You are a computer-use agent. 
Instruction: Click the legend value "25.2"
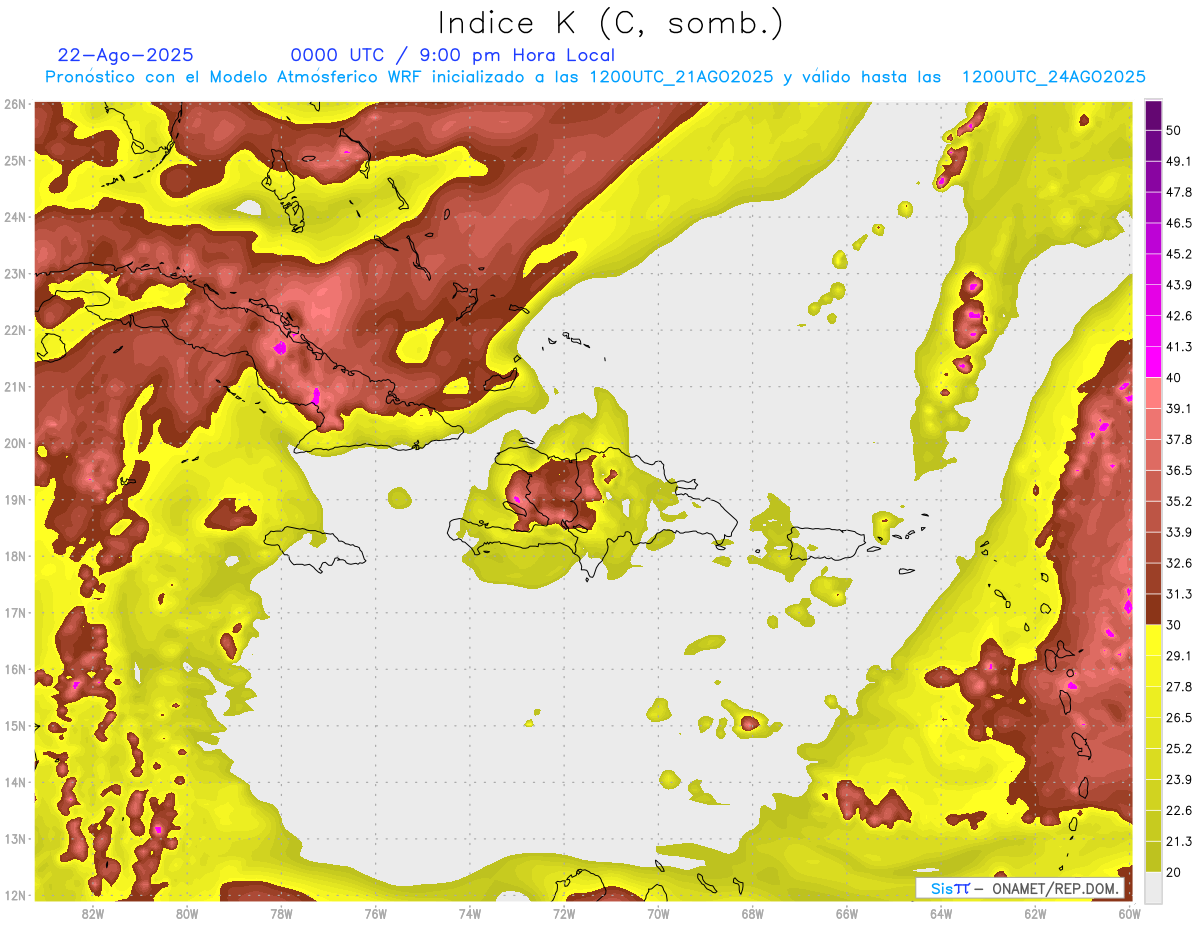click(1179, 749)
